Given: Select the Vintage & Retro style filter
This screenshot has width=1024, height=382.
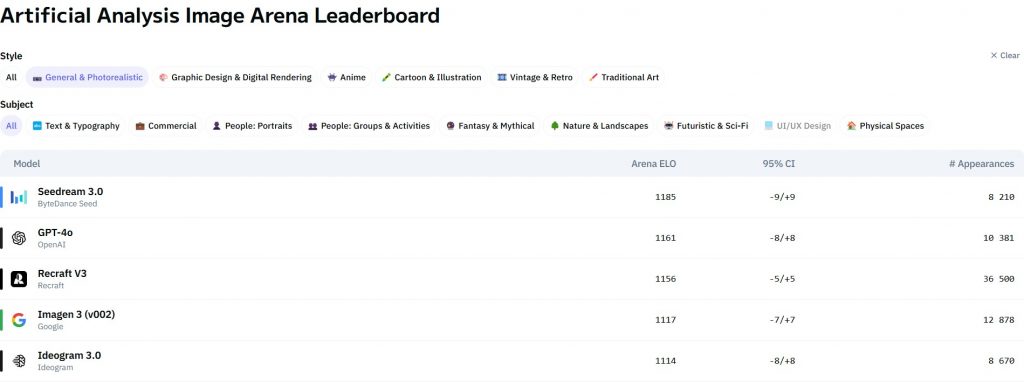Looking at the screenshot, I should tap(535, 77).
